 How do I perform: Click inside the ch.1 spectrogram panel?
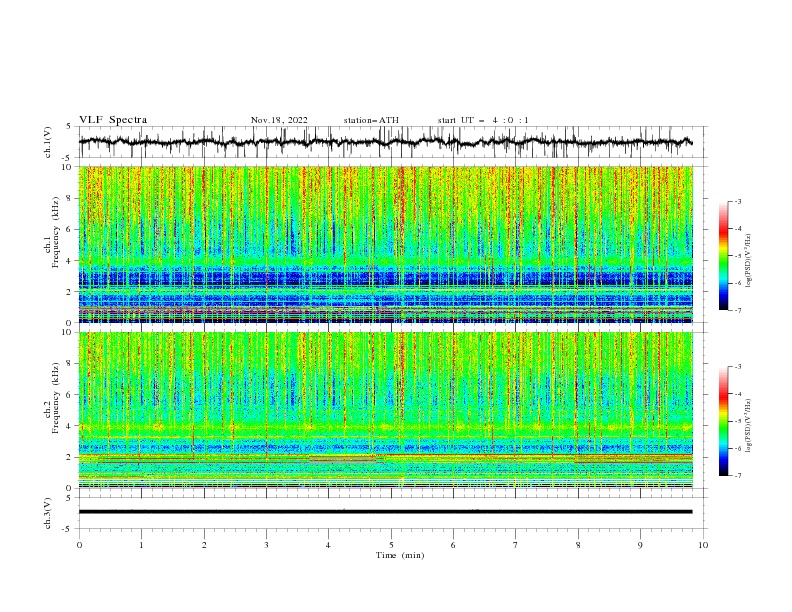tap(385, 244)
